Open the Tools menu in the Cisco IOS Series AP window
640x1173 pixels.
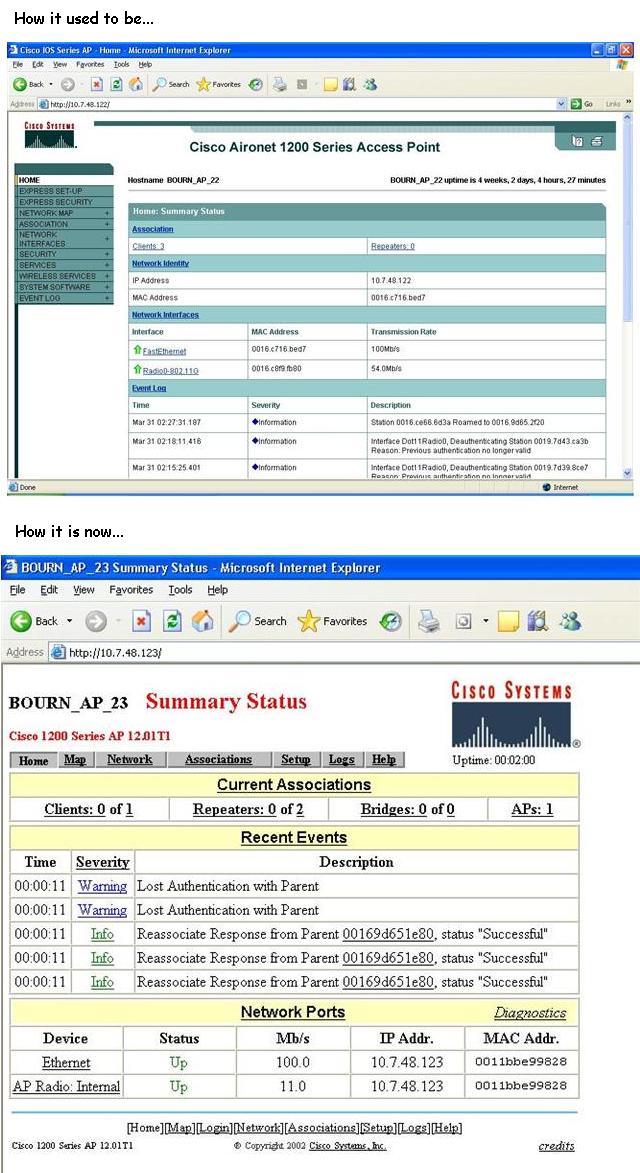click(122, 64)
